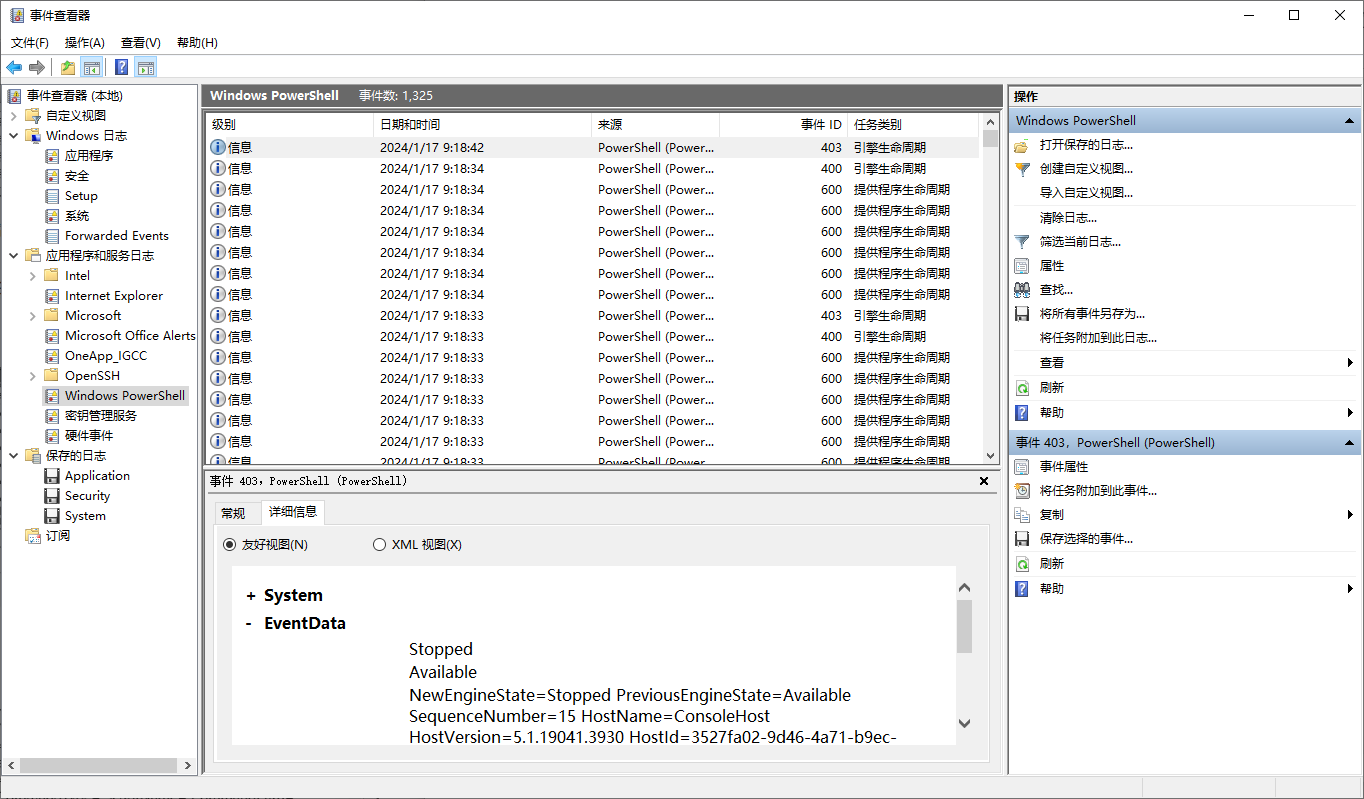The height and width of the screenshot is (799, 1364).
Task: Expand the System section in details
Action: (251, 596)
